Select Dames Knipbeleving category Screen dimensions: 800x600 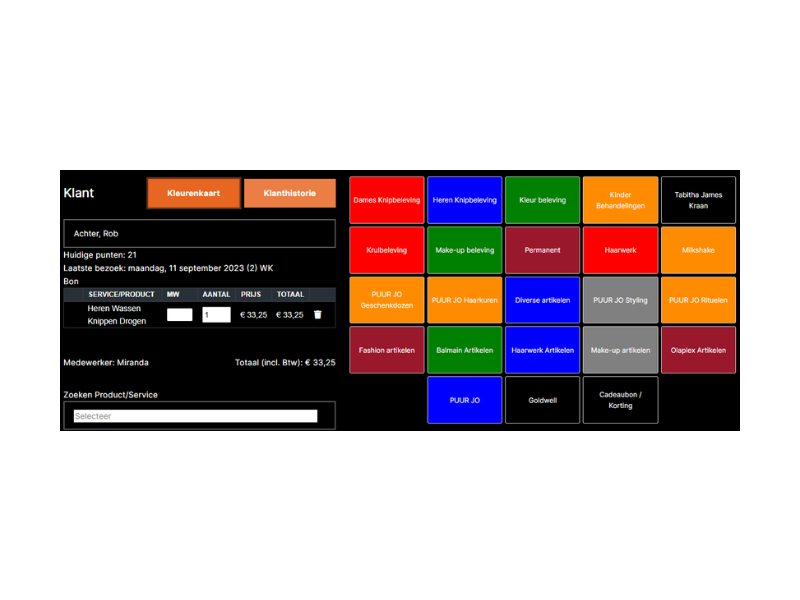[386, 200]
